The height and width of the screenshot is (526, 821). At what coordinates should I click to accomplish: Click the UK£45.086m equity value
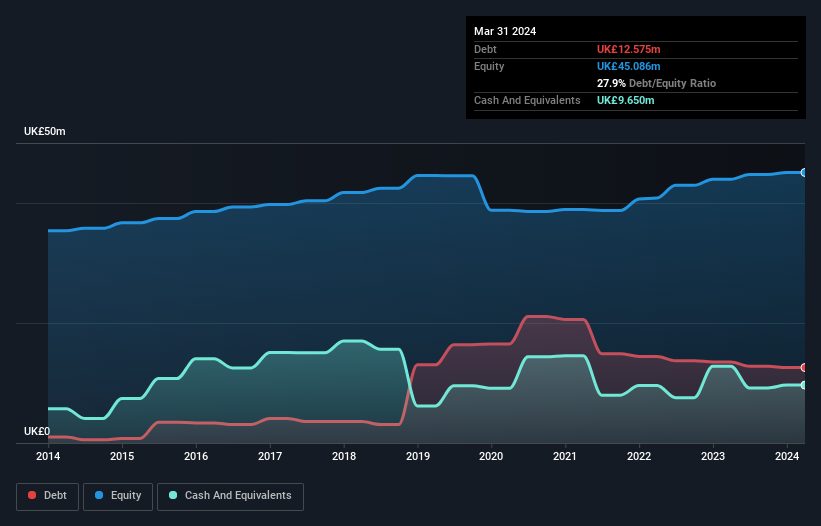click(x=628, y=66)
